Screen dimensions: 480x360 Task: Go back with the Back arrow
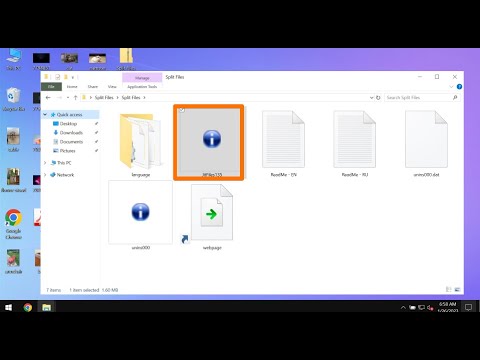point(48,98)
